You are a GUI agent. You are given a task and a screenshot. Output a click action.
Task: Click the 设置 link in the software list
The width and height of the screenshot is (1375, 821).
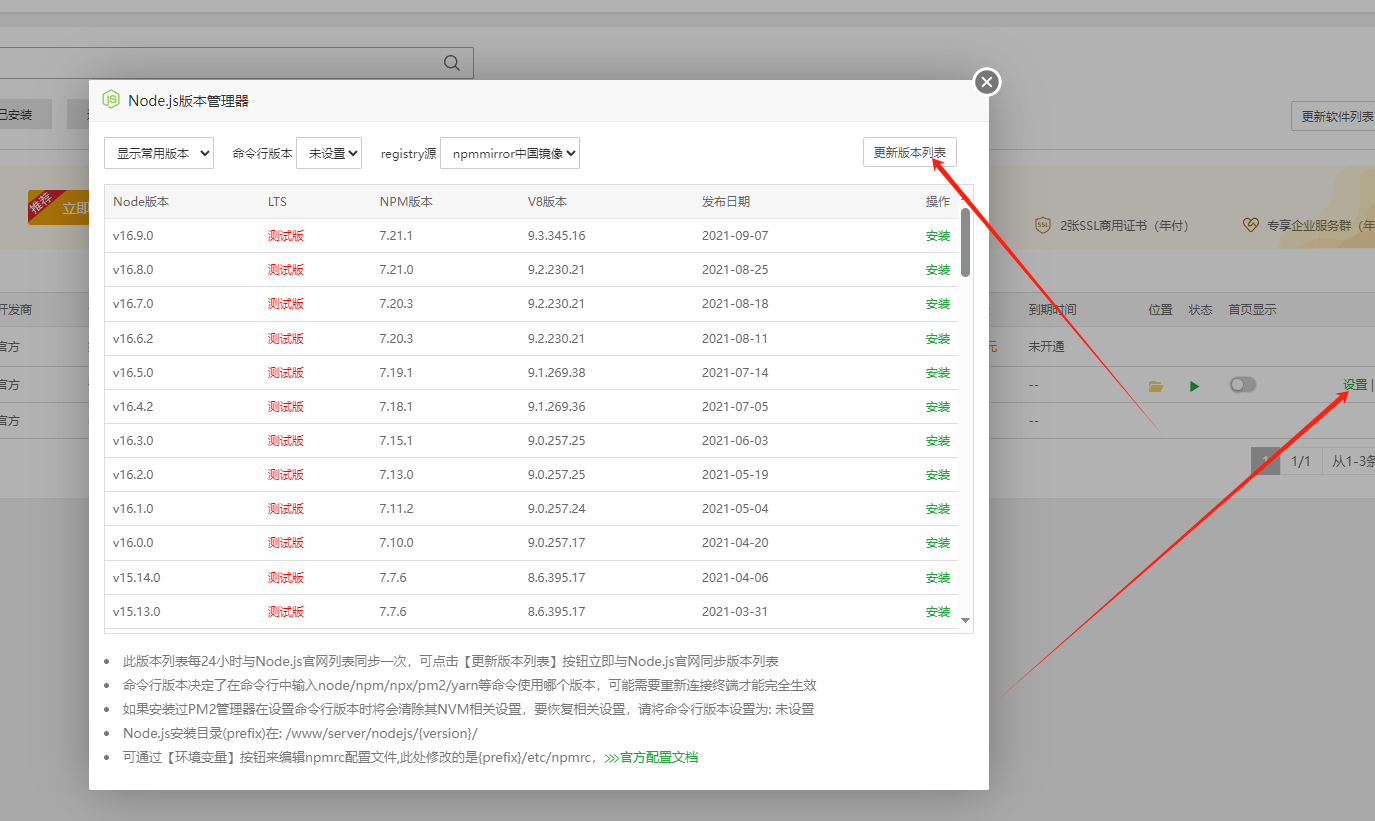pos(1355,385)
